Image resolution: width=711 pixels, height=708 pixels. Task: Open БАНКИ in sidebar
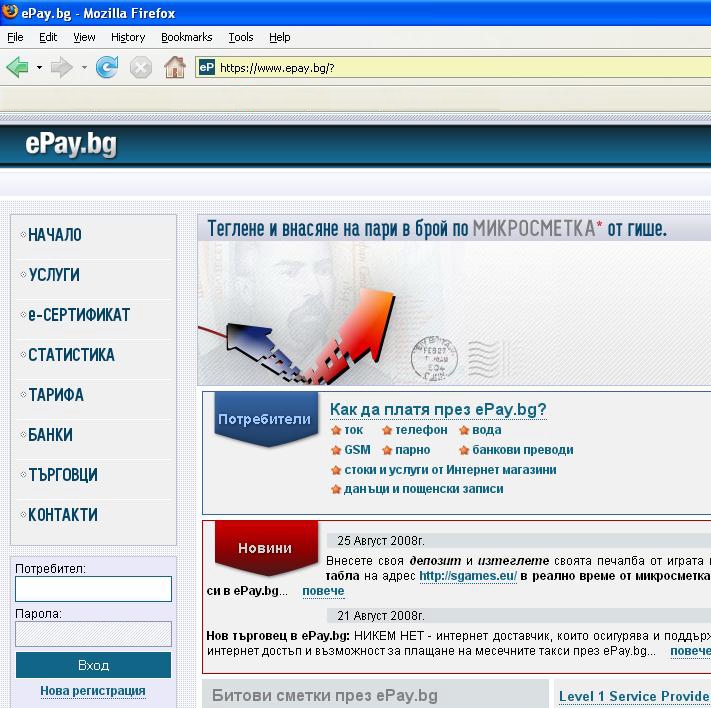[50, 435]
